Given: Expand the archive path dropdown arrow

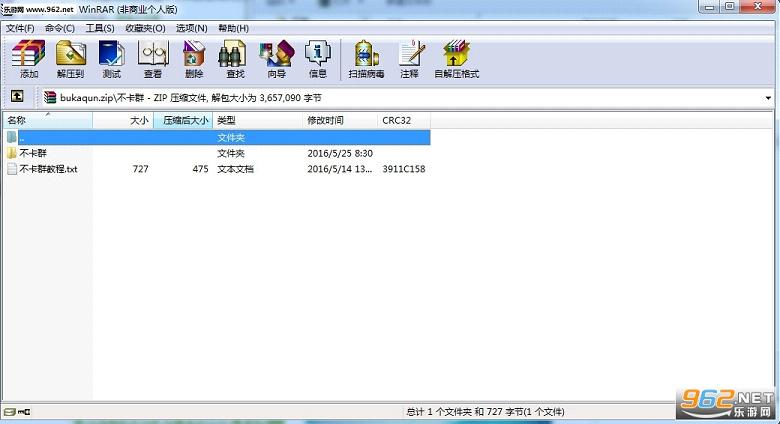Looking at the screenshot, I should 769,98.
